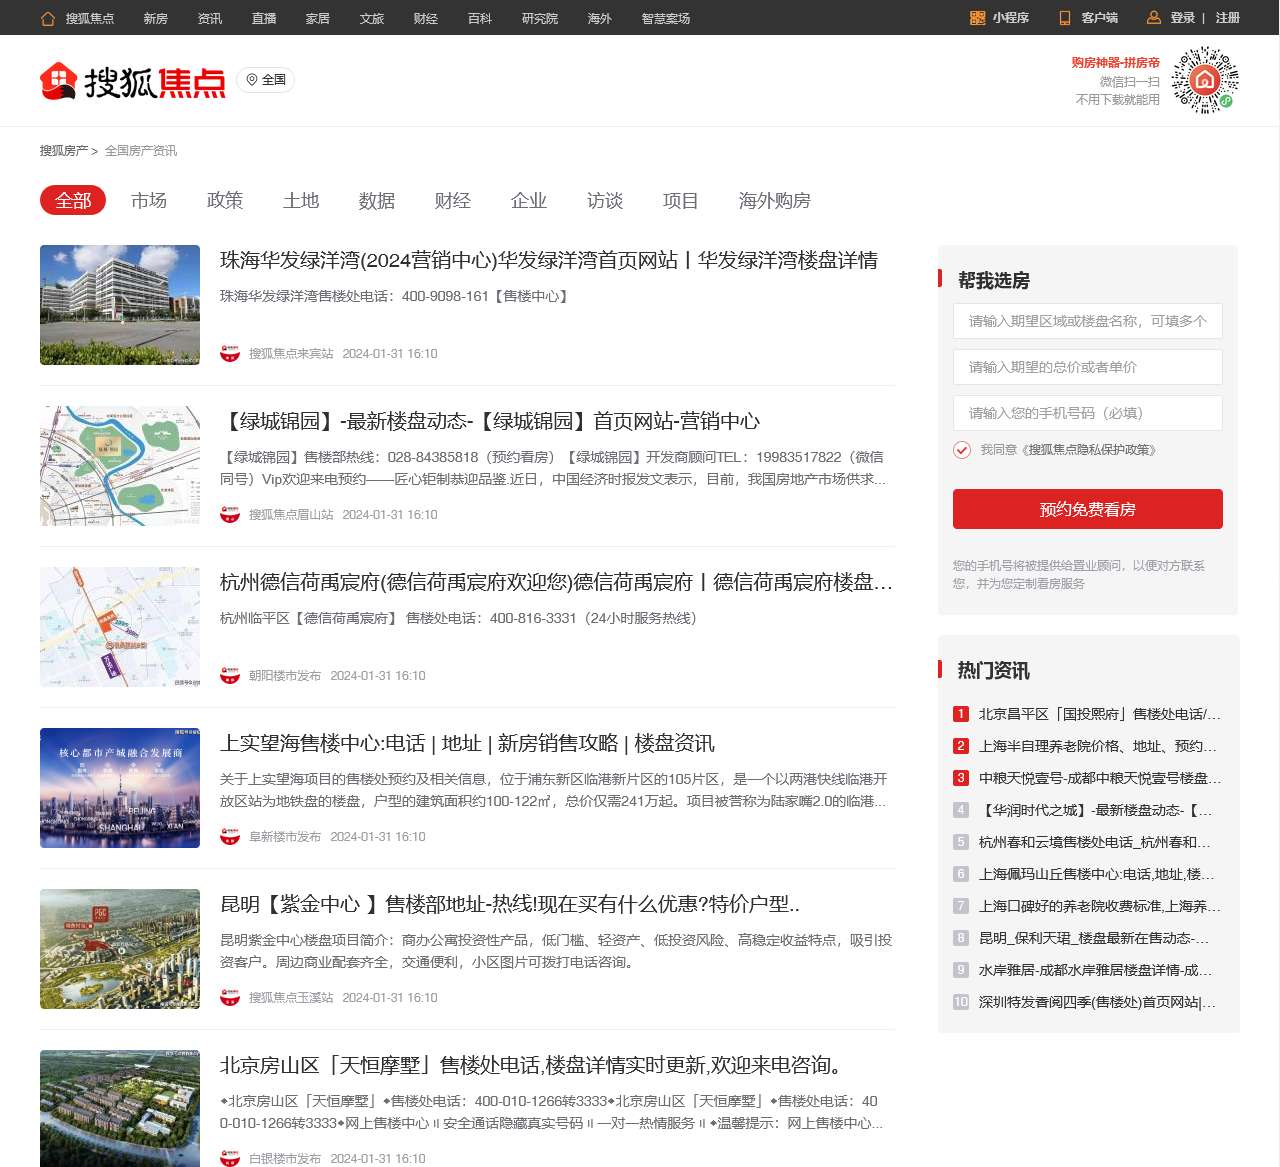Open the 全国 city selector dropdown
The image size is (1280, 1167).
[x=266, y=80]
